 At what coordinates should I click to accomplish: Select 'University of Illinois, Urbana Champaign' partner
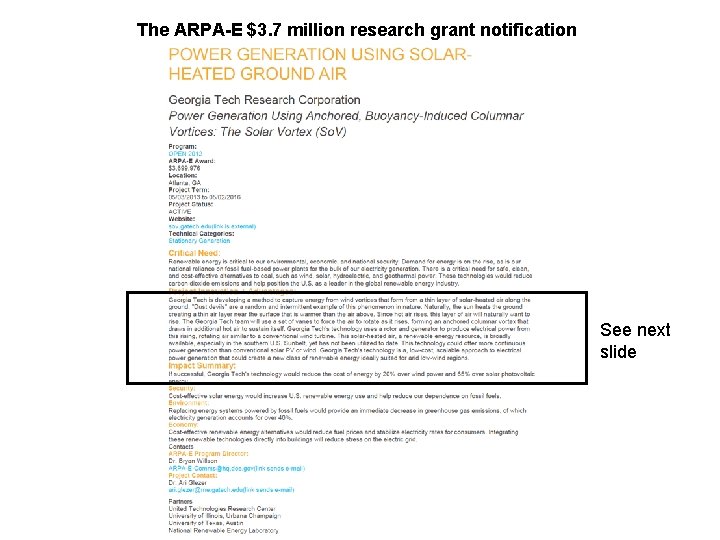coord(225,516)
